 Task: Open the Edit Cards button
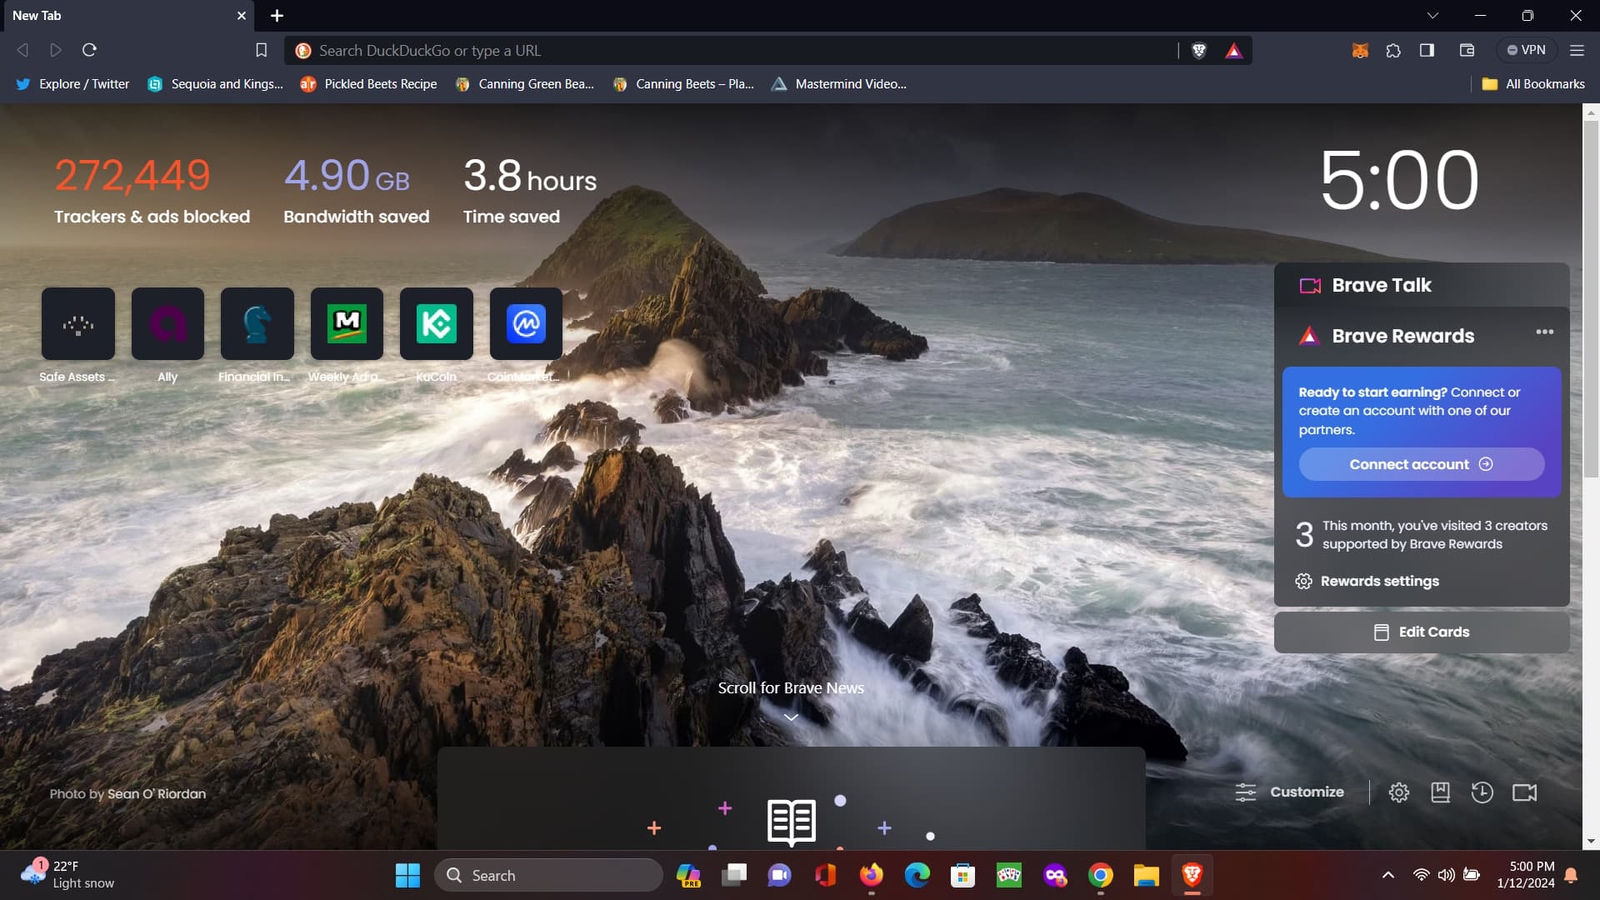pyautogui.click(x=1420, y=632)
